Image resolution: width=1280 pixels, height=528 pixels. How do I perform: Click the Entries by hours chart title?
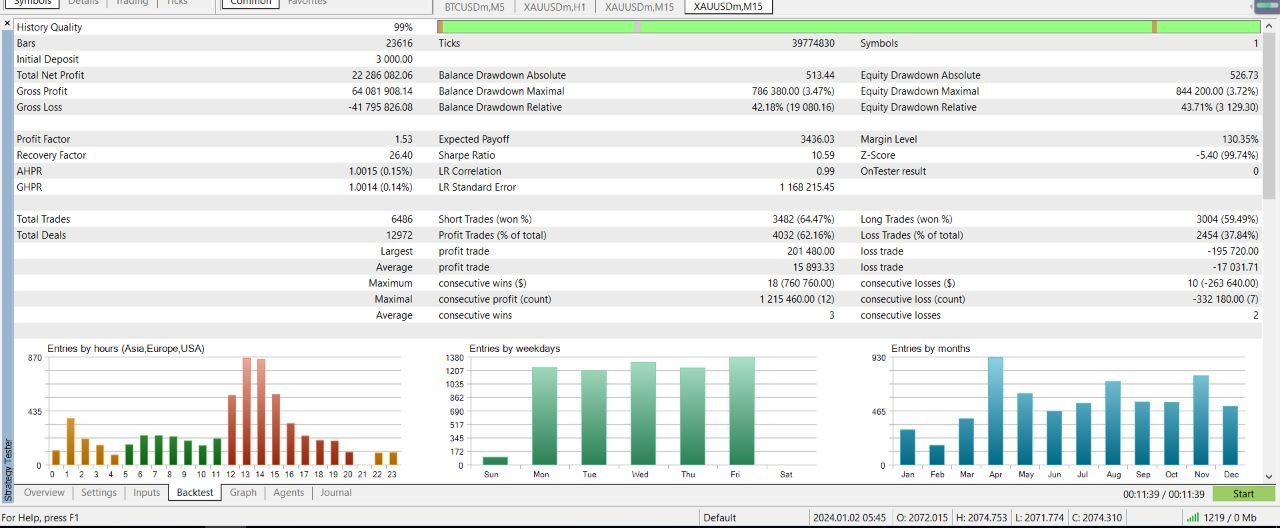(x=126, y=348)
